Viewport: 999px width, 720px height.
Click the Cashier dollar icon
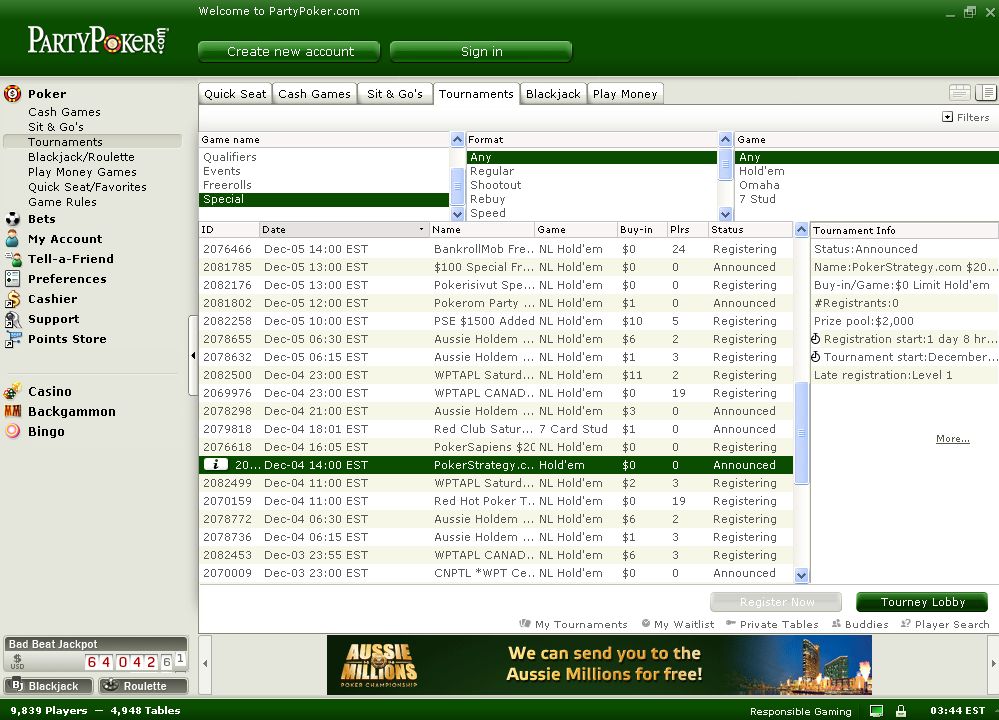click(12, 299)
